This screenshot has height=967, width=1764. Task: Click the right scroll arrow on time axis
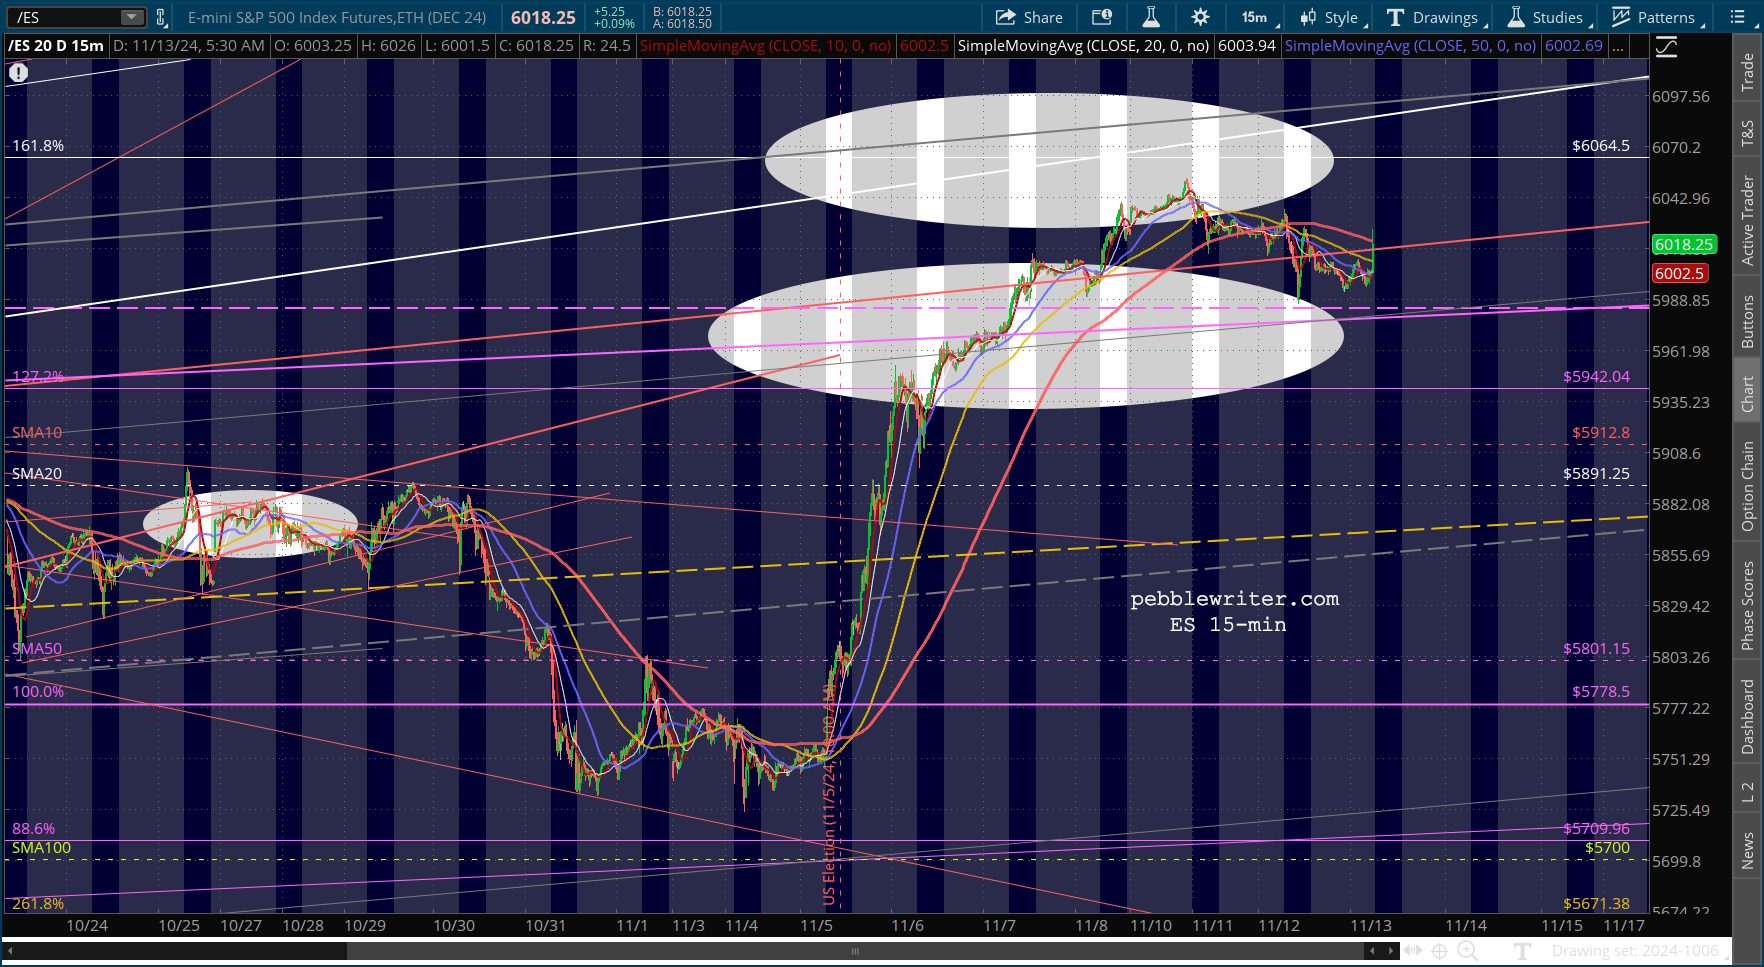(1389, 951)
